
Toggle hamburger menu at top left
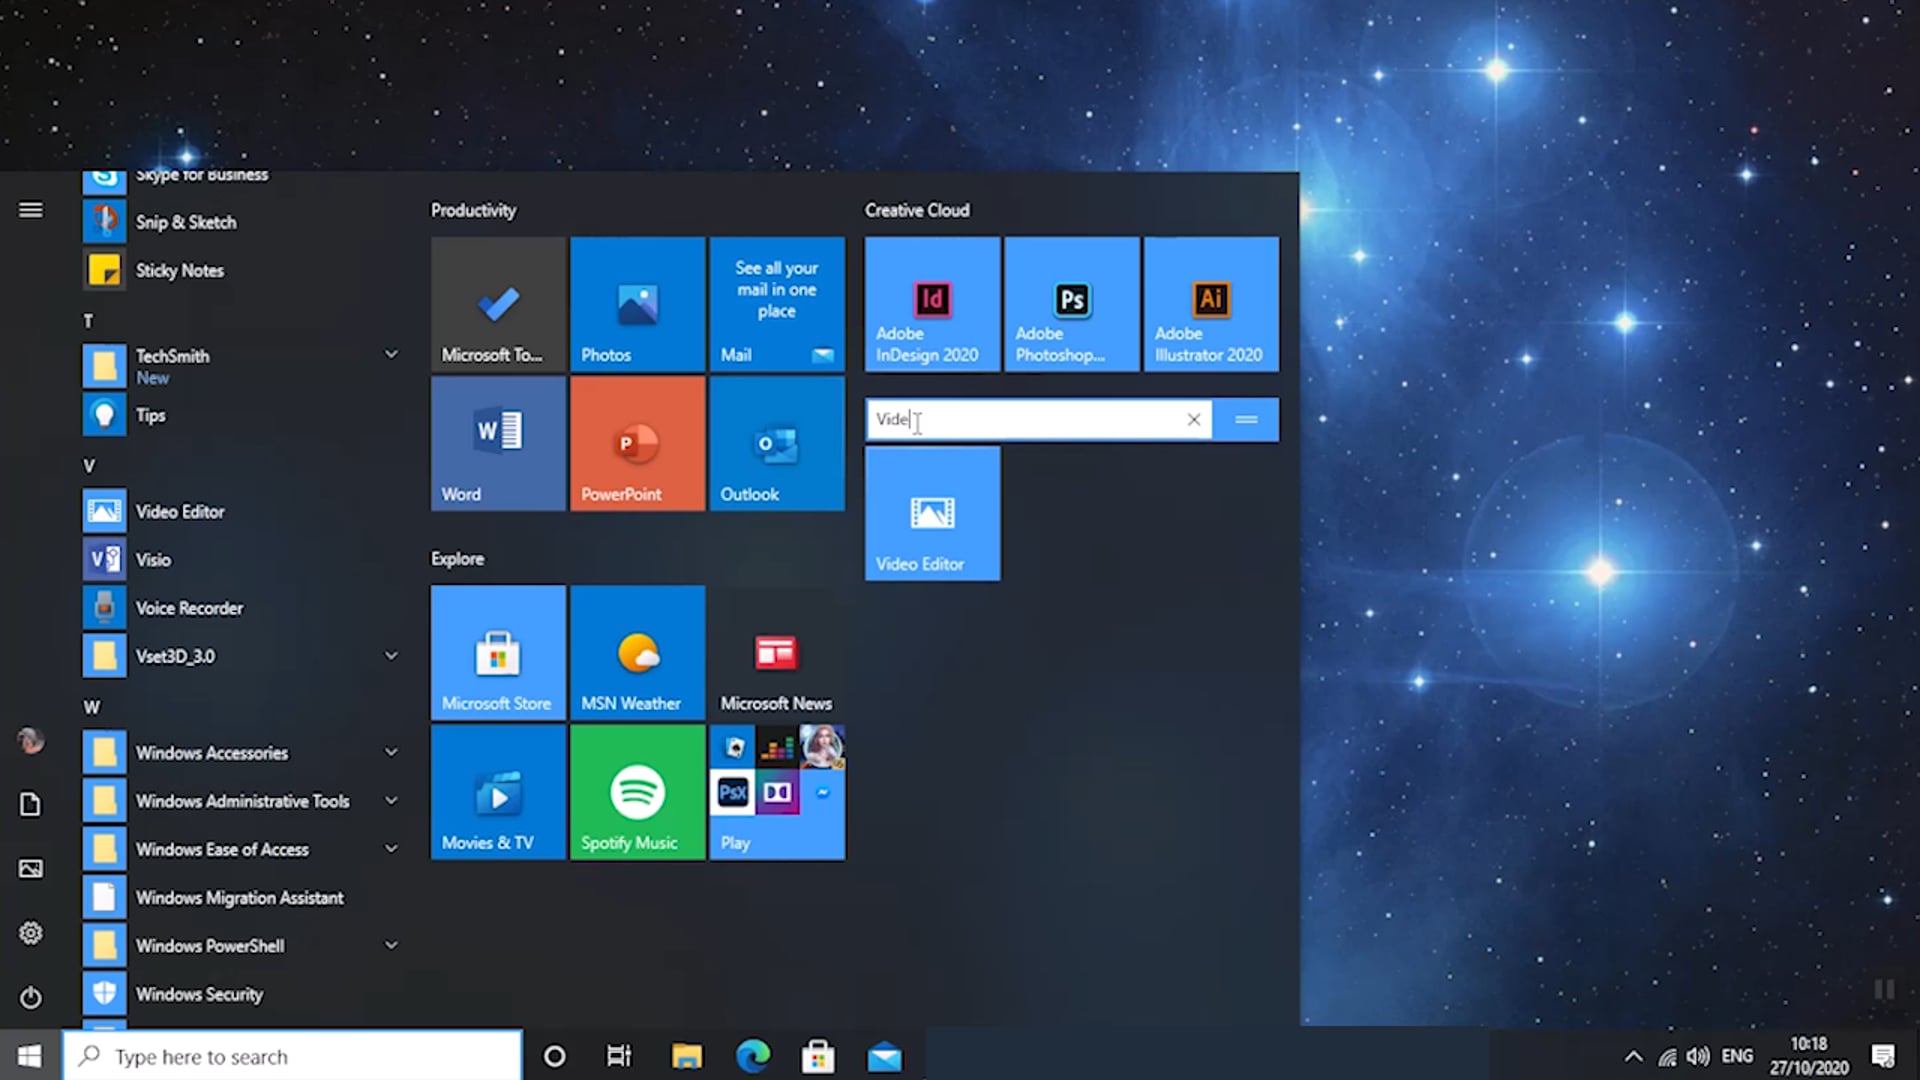[30, 208]
